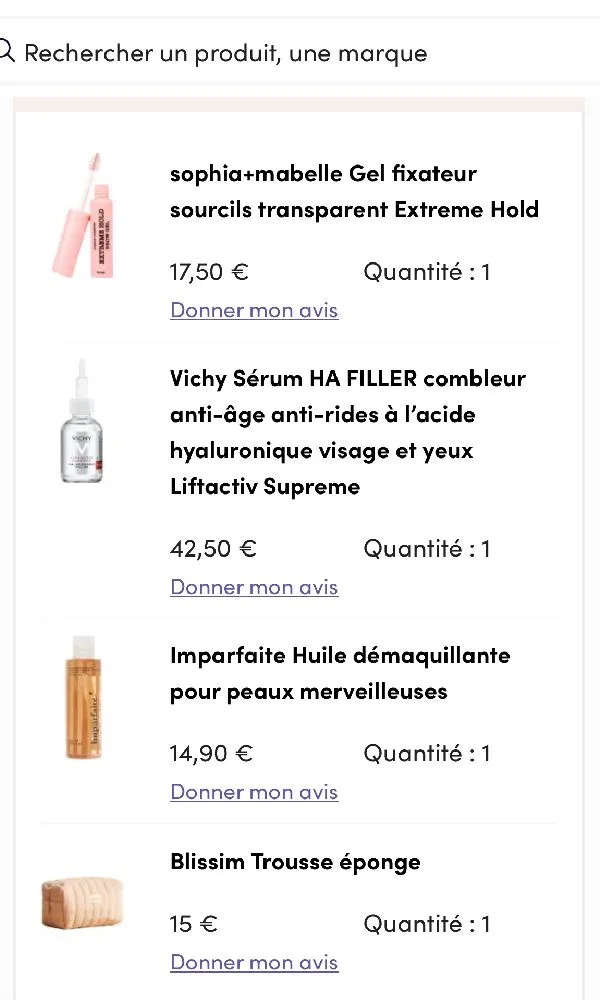Viewport: 600px width, 1000px height.
Task: Click the Blissim sponge pouch image
Action: click(83, 903)
